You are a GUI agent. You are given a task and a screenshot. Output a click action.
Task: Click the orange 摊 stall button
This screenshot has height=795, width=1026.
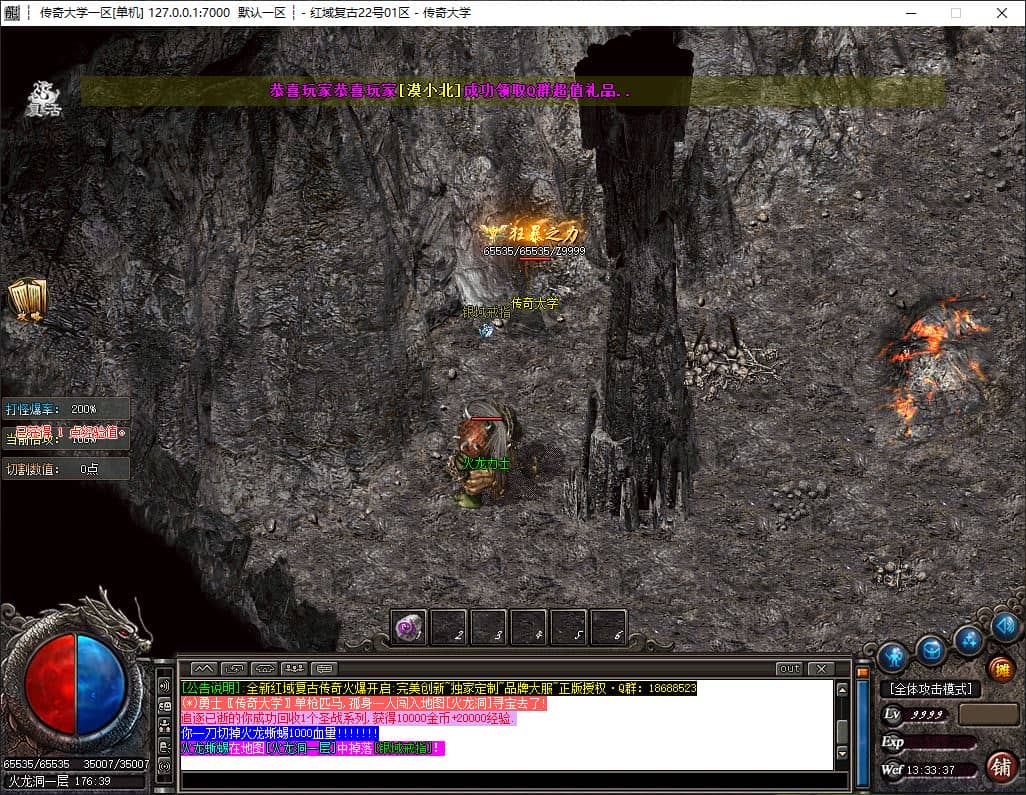[x=1001, y=669]
